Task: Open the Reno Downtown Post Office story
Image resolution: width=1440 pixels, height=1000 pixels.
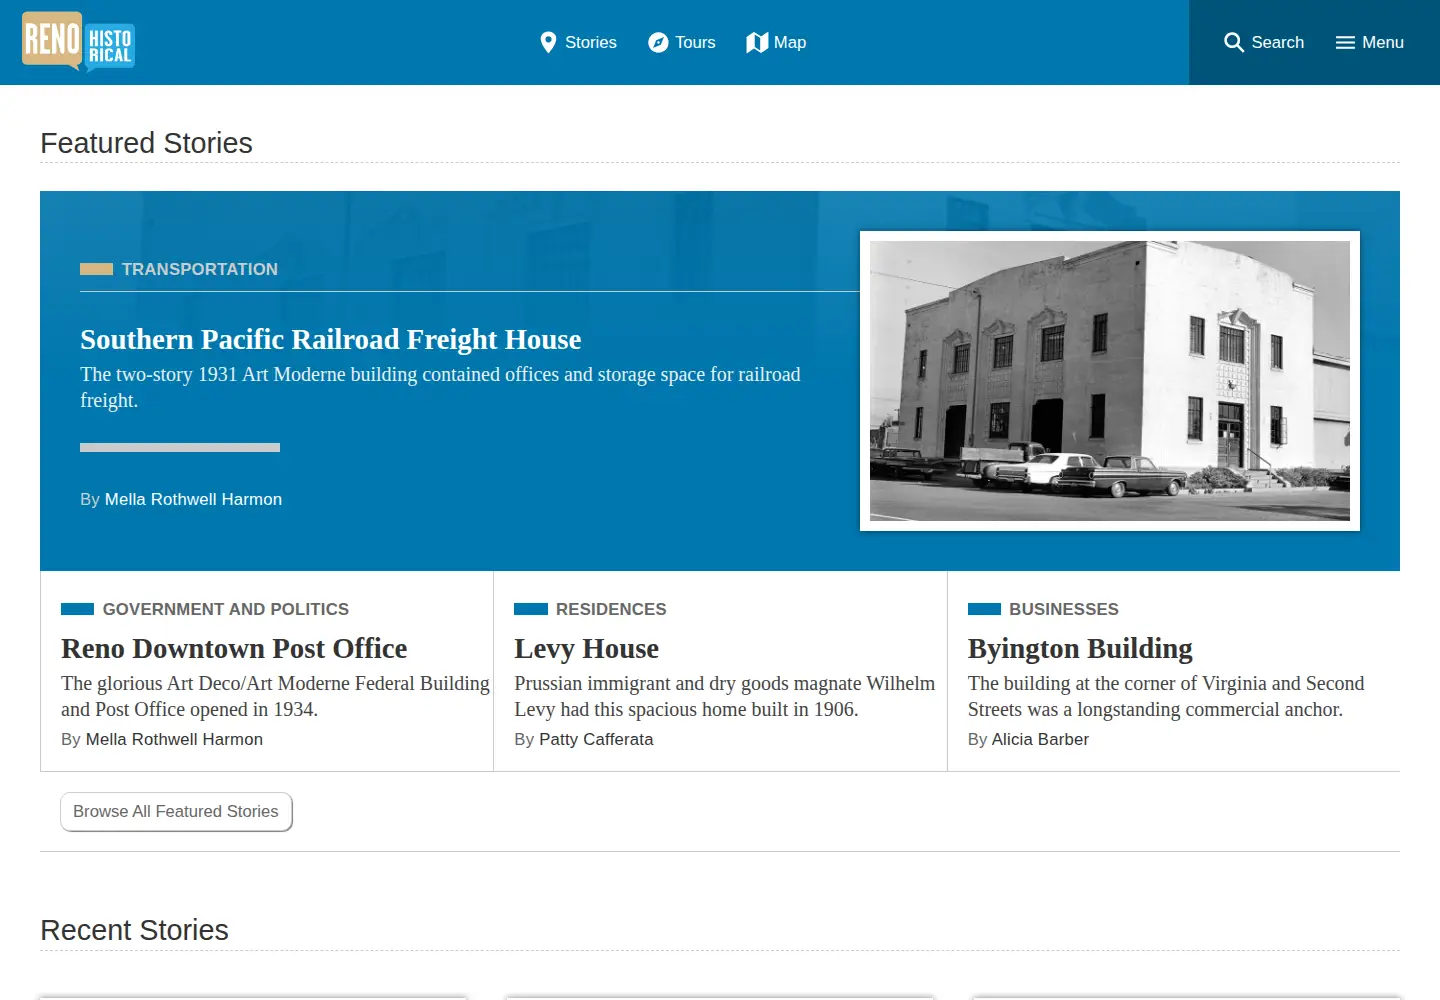Action: coord(234,649)
